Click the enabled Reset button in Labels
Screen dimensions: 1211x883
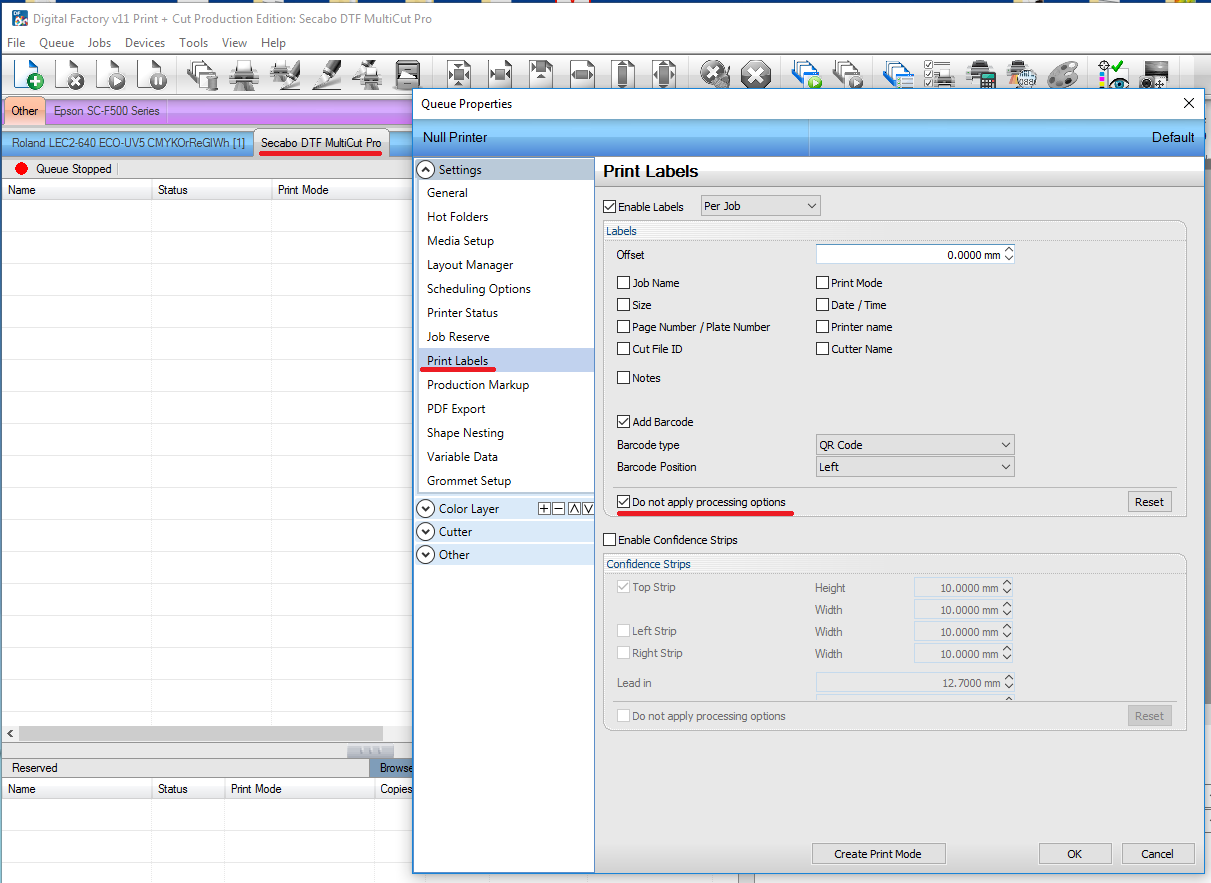[1150, 502]
